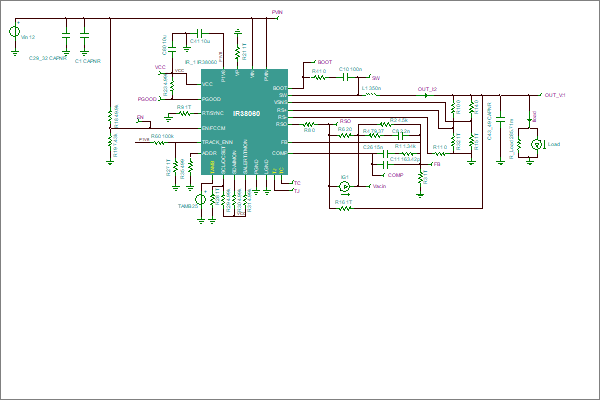The height and width of the screenshot is (400, 600).
Task: Click the purple VCC net label
Action: (160, 67)
